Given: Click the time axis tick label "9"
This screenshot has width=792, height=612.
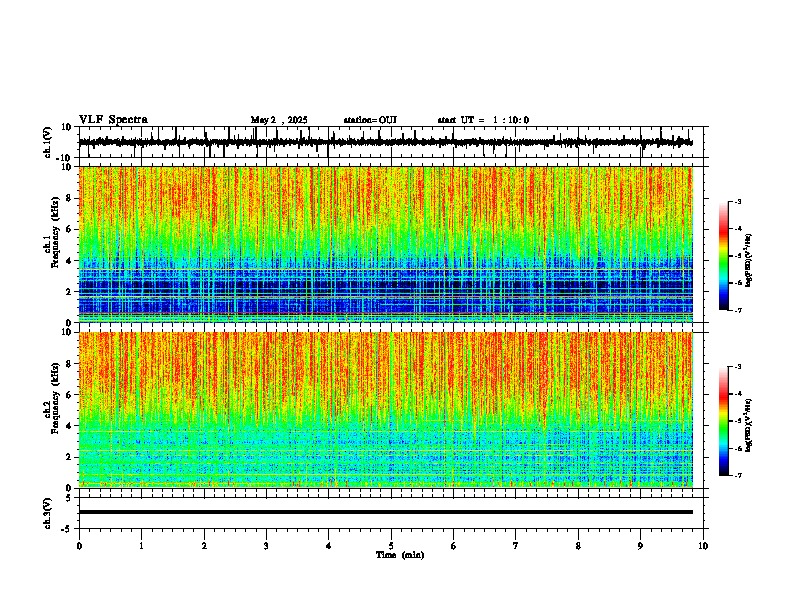Looking at the screenshot, I should pos(640,546).
